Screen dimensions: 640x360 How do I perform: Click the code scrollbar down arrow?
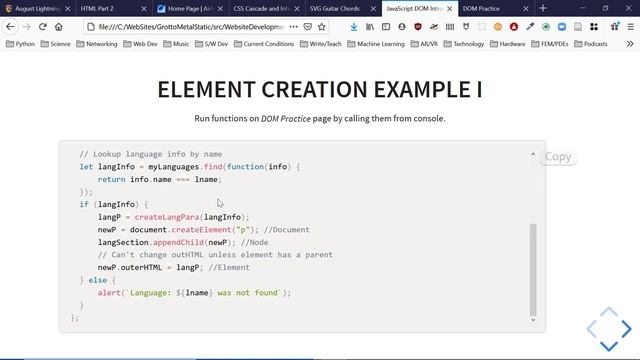pyautogui.click(x=533, y=320)
